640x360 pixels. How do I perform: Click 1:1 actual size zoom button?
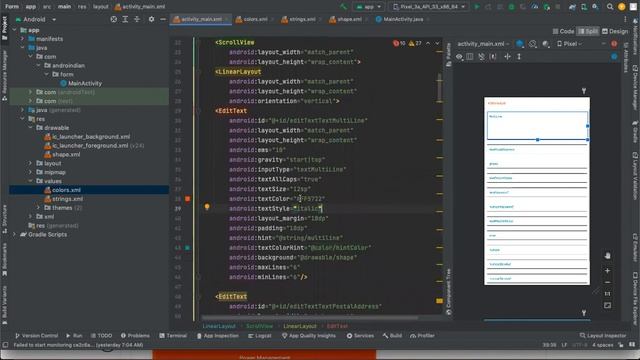[607, 294]
